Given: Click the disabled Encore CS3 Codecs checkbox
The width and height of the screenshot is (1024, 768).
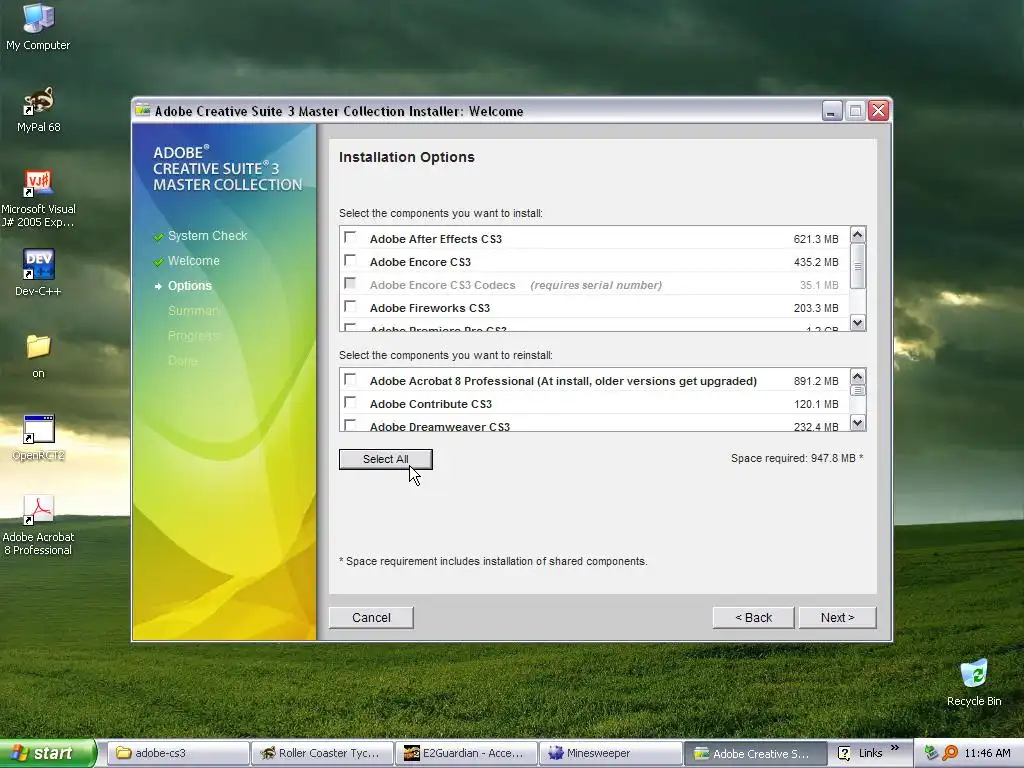Looking at the screenshot, I should click(351, 283).
